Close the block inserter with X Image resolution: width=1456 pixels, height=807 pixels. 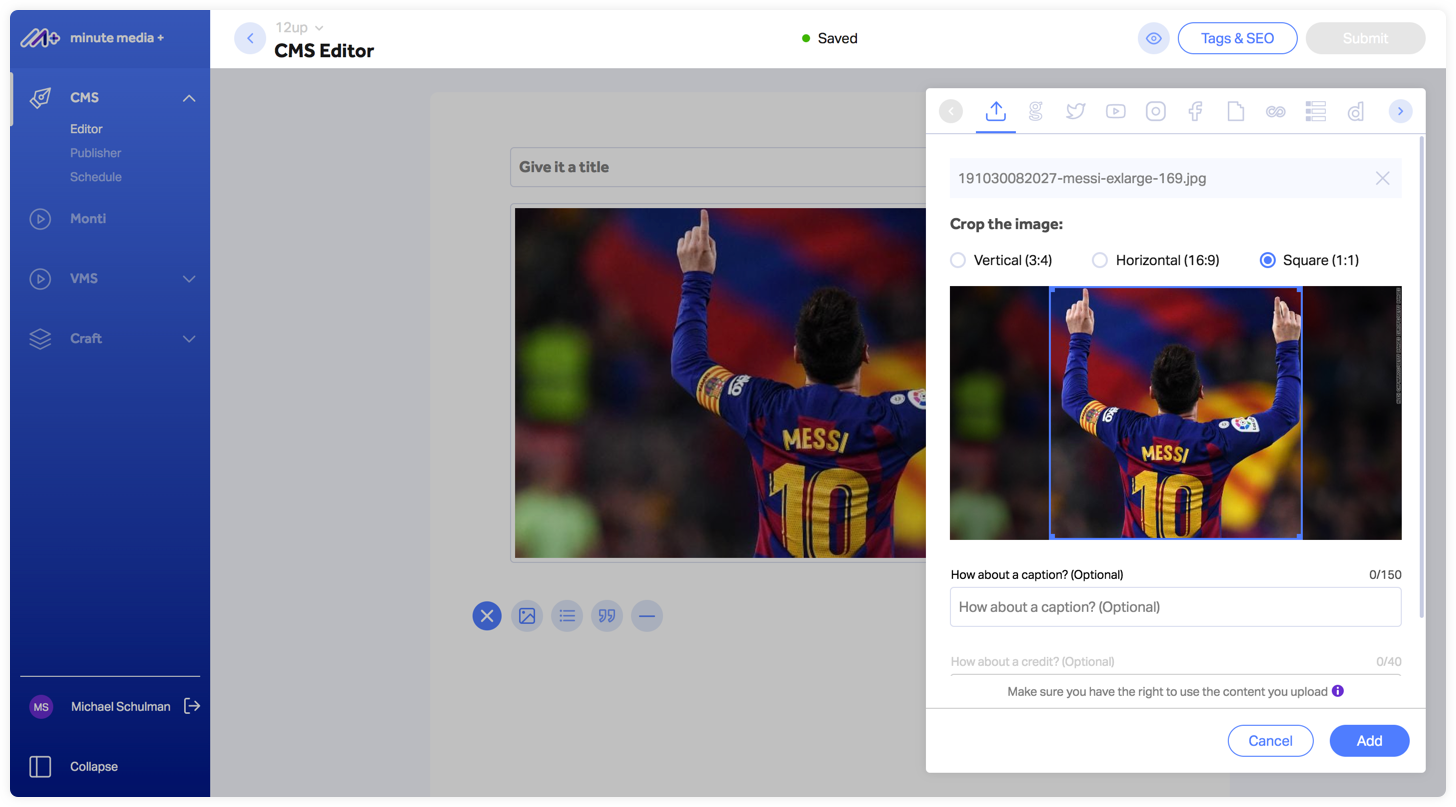(487, 616)
